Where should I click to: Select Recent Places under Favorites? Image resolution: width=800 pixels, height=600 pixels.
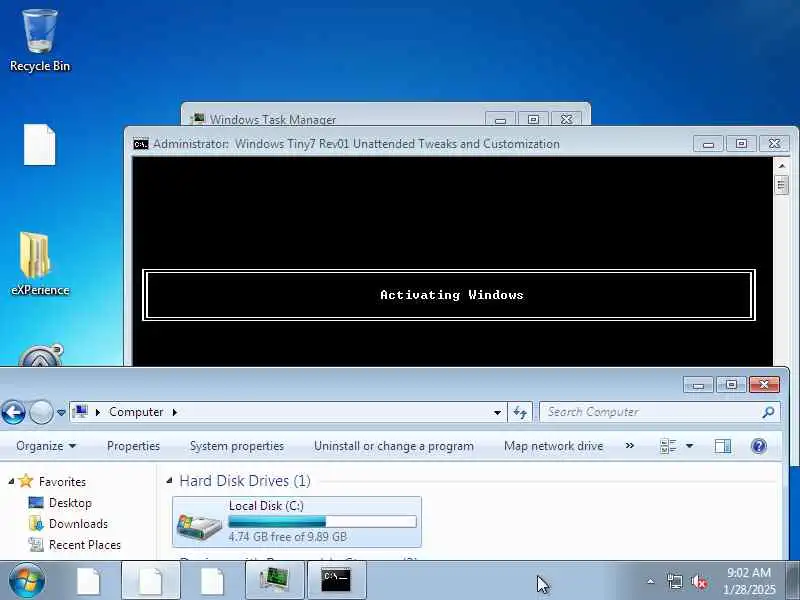85,545
